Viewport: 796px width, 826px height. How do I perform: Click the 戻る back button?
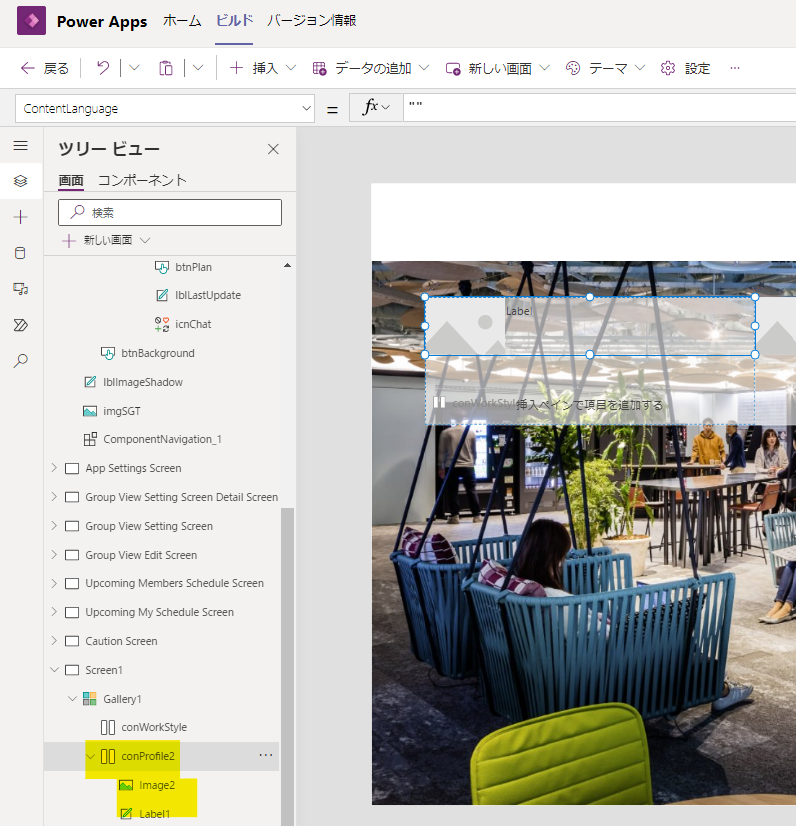pyautogui.click(x=45, y=68)
